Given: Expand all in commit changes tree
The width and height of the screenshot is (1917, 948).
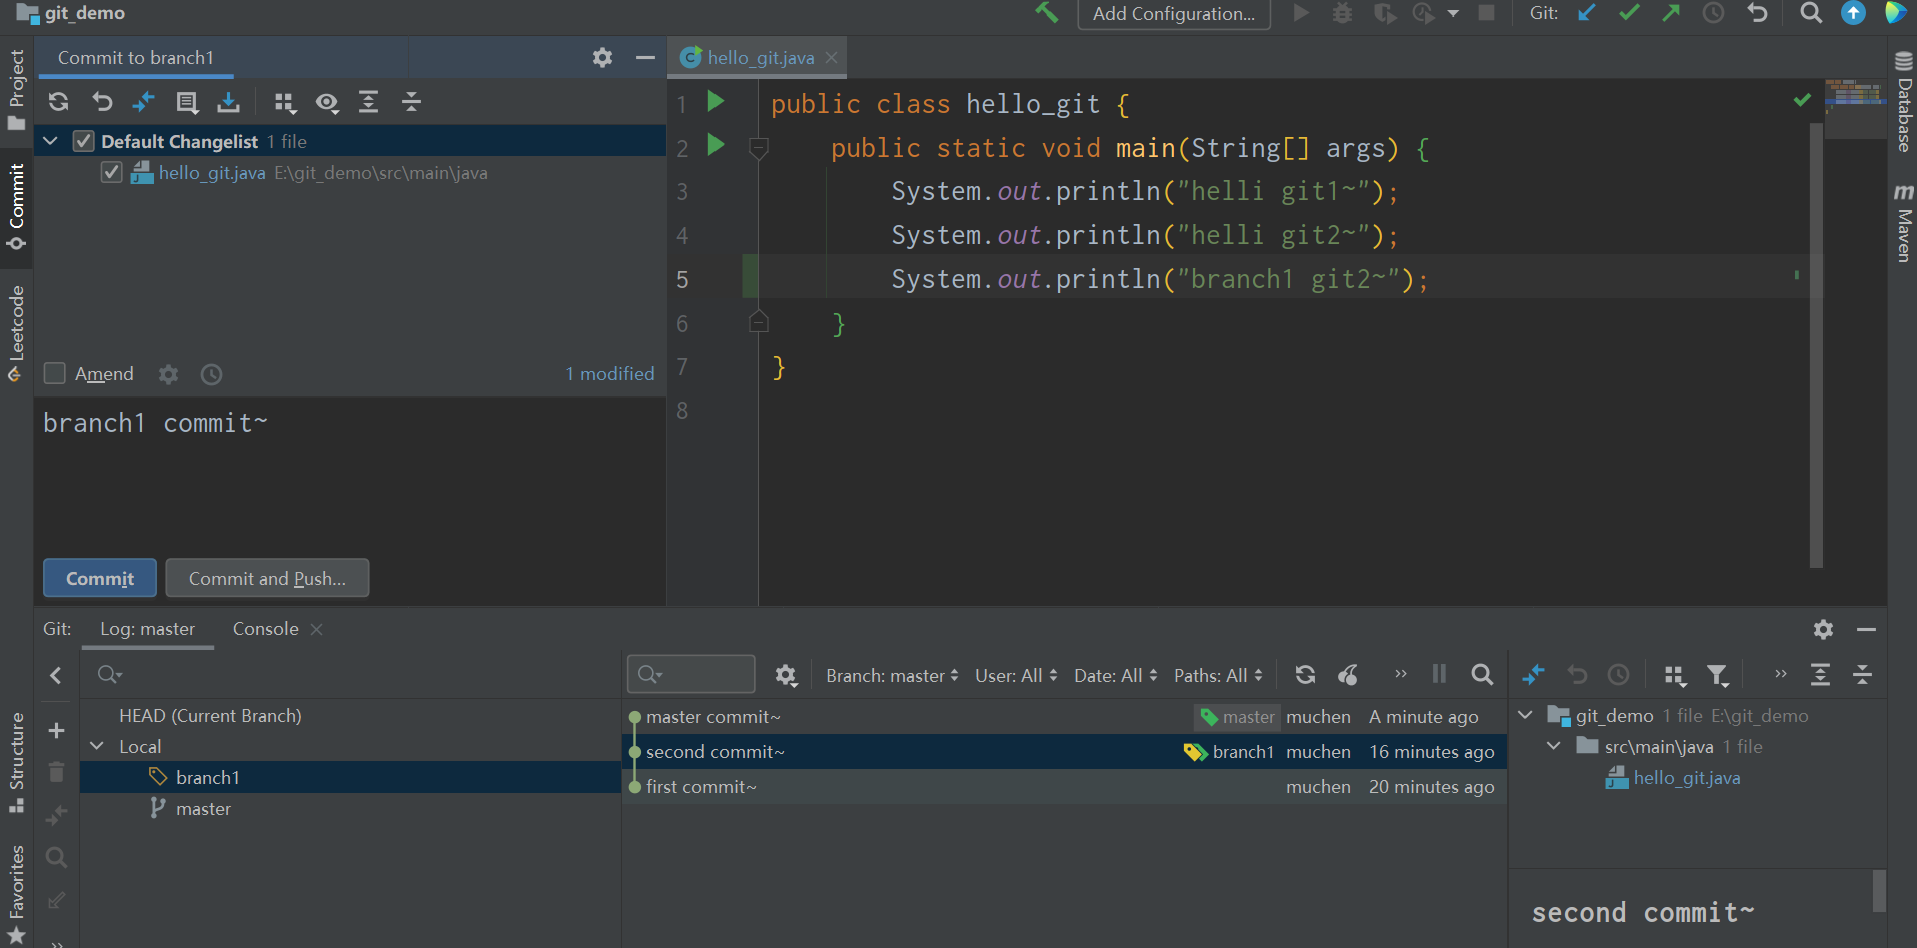Looking at the screenshot, I should click(369, 102).
